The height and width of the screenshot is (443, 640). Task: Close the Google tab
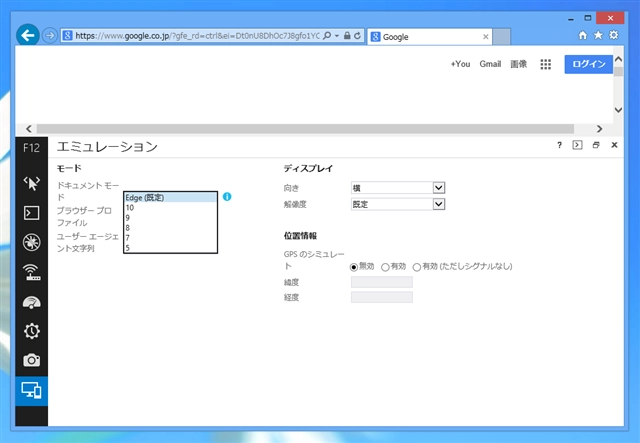point(486,37)
